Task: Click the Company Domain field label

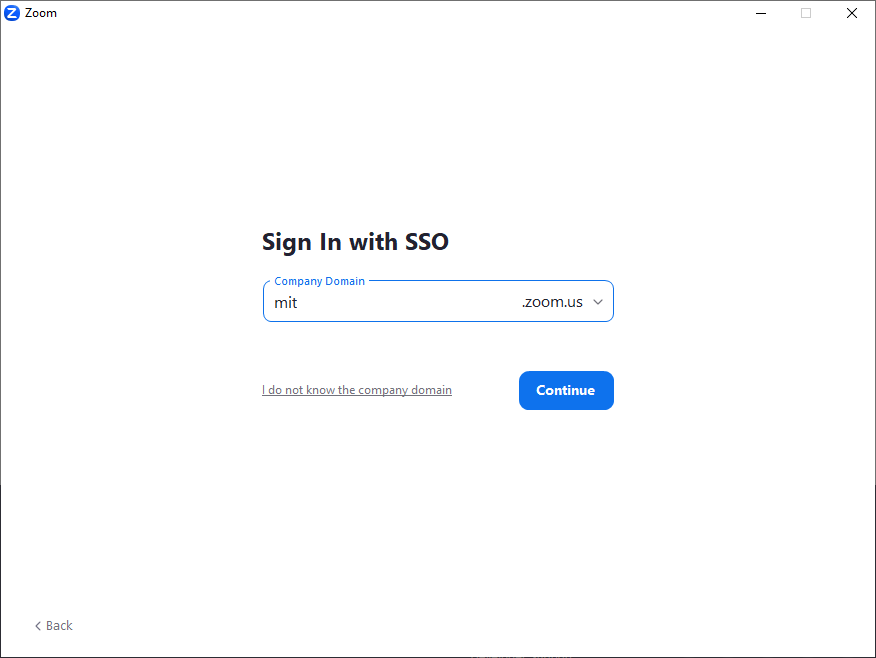Action: tap(319, 281)
